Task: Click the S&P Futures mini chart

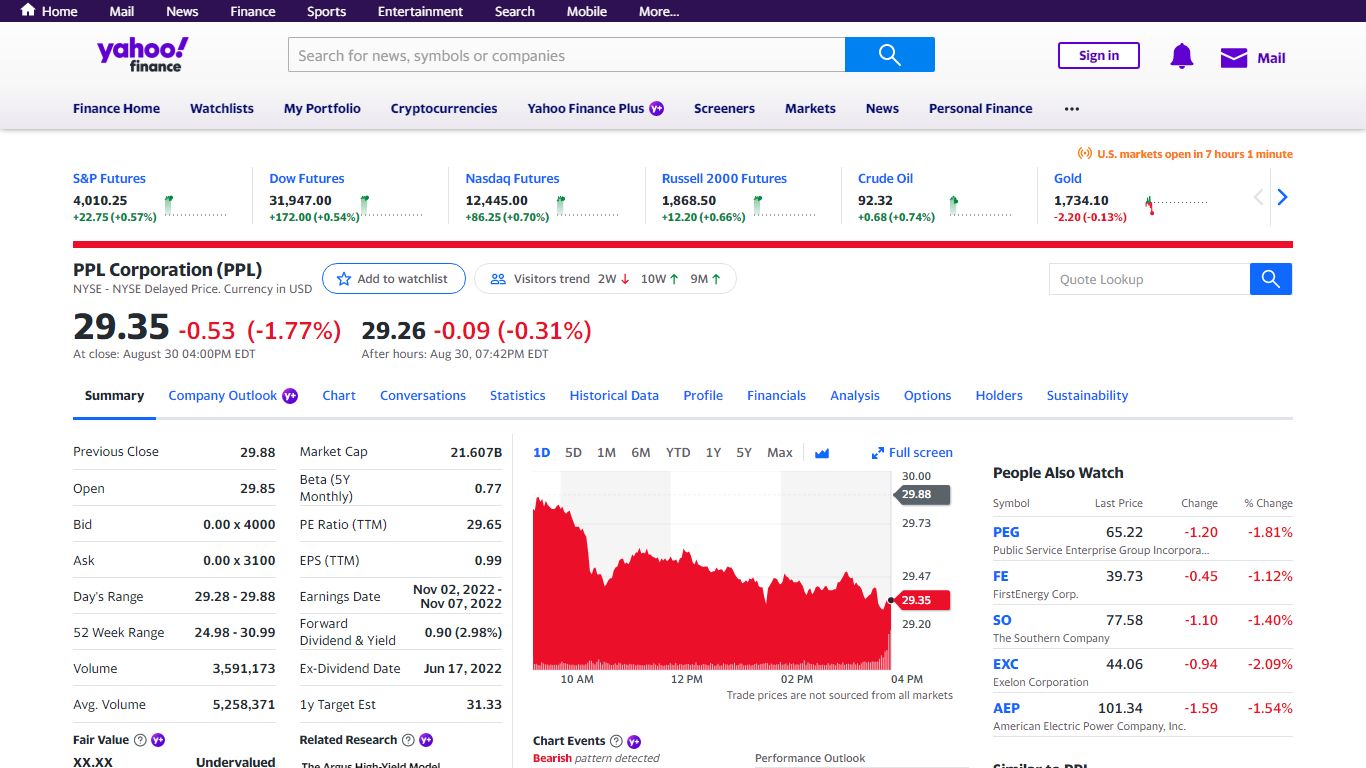Action: (x=196, y=206)
